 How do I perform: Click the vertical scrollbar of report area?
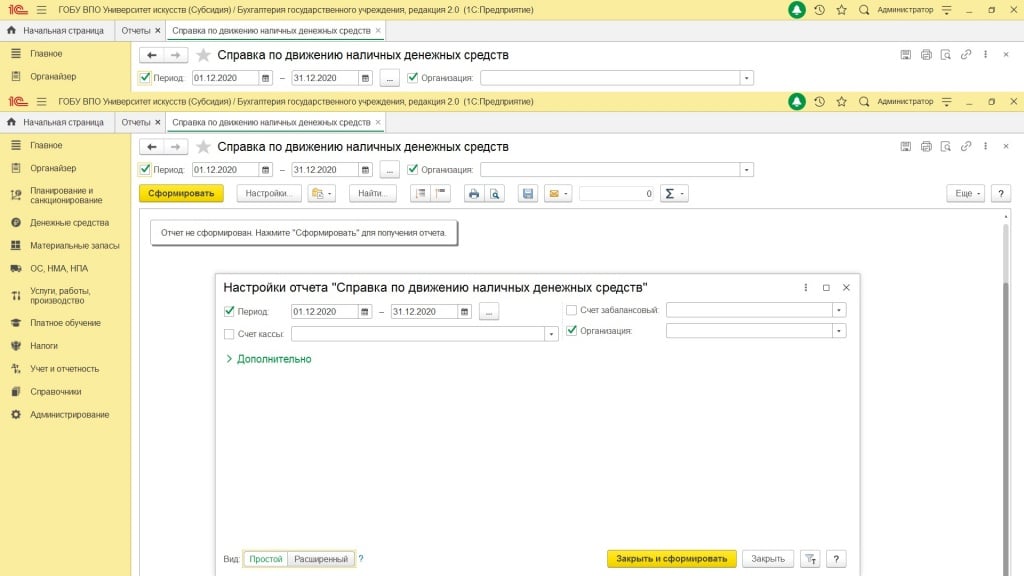1005,400
